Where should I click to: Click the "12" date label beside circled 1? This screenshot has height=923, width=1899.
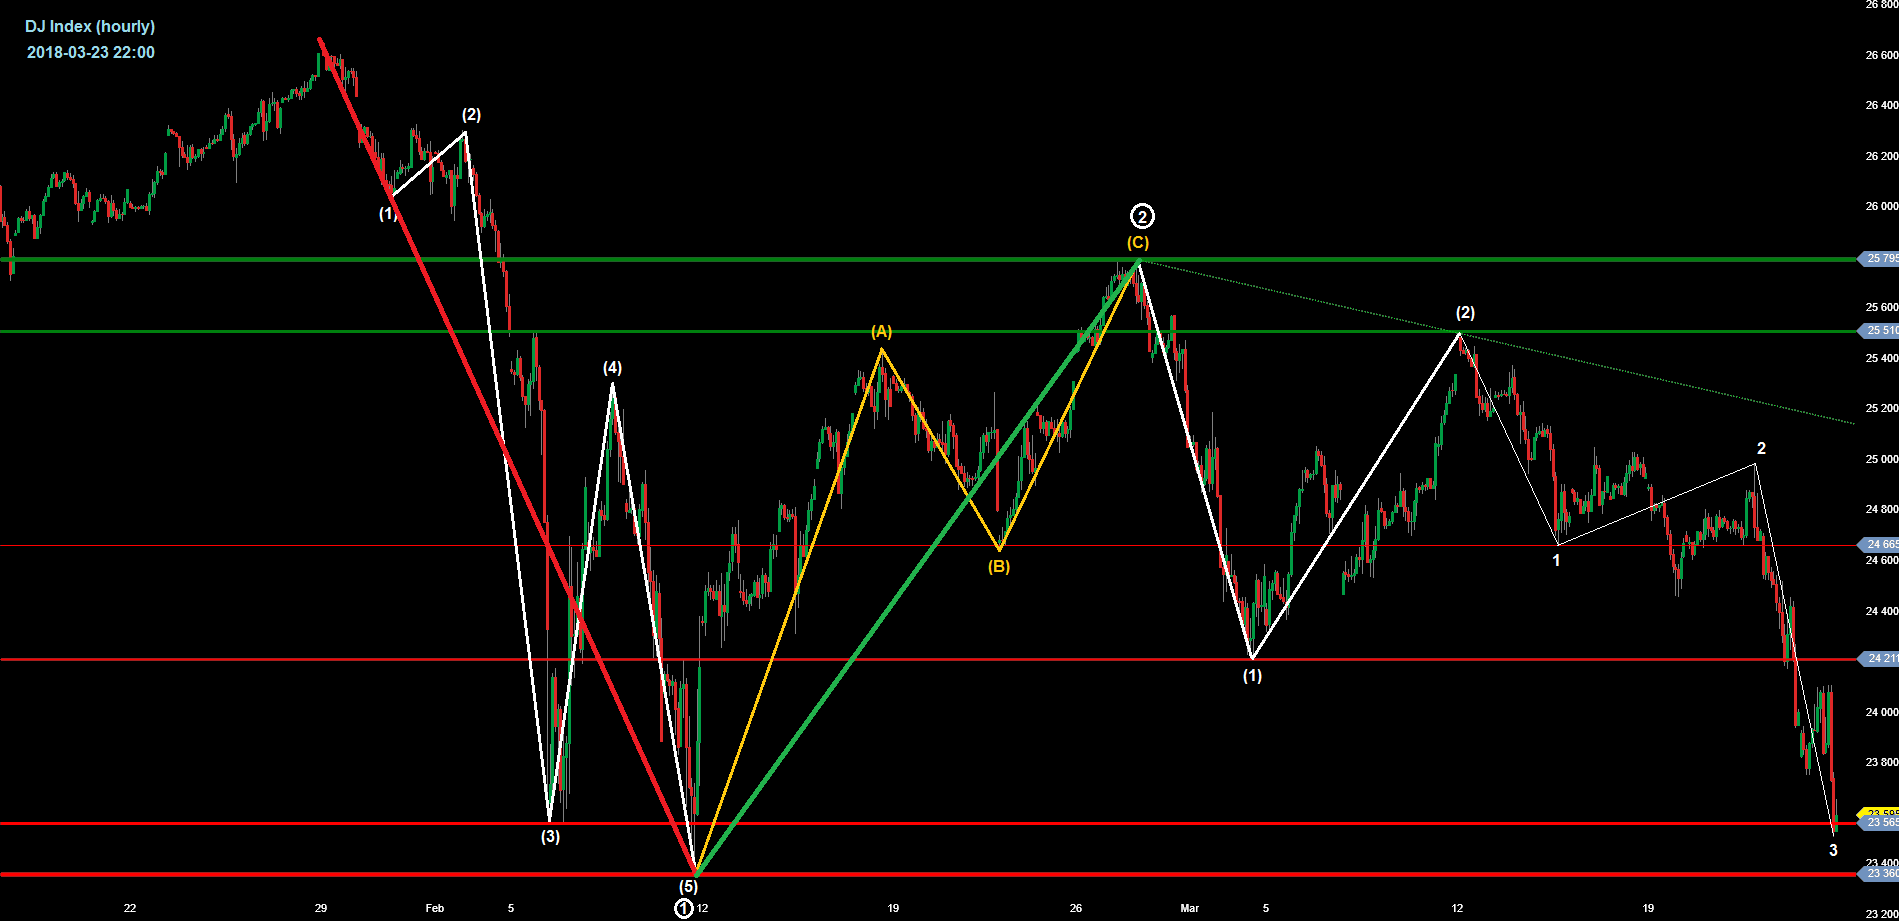(703, 909)
